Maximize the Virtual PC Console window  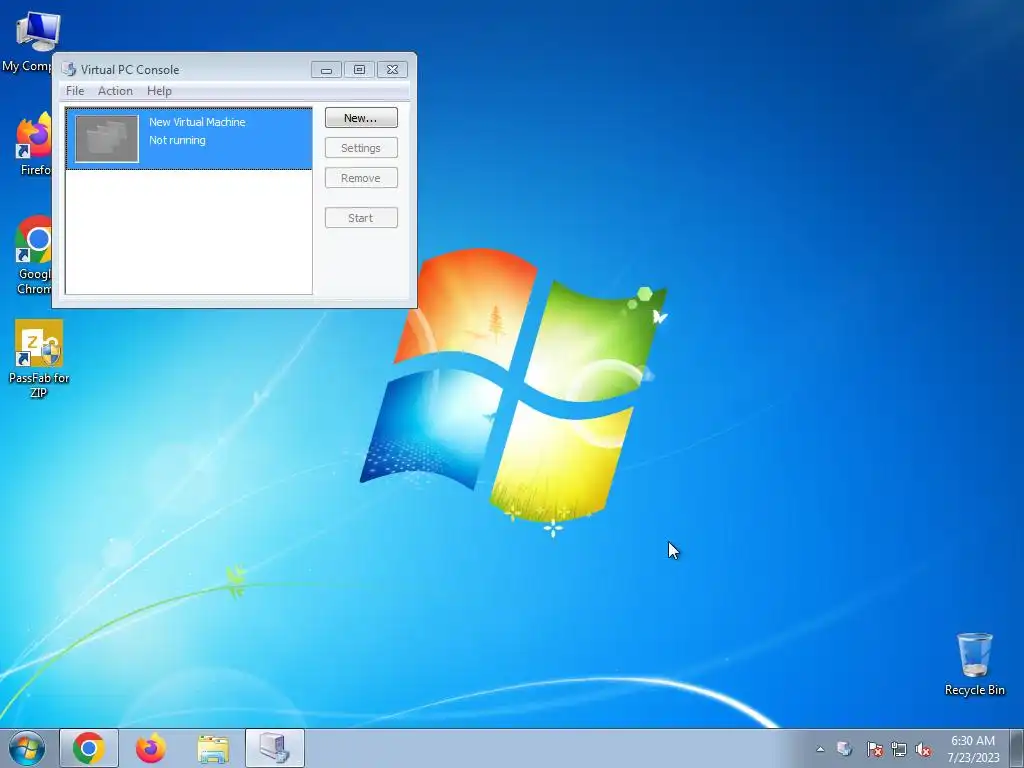pyautogui.click(x=359, y=70)
